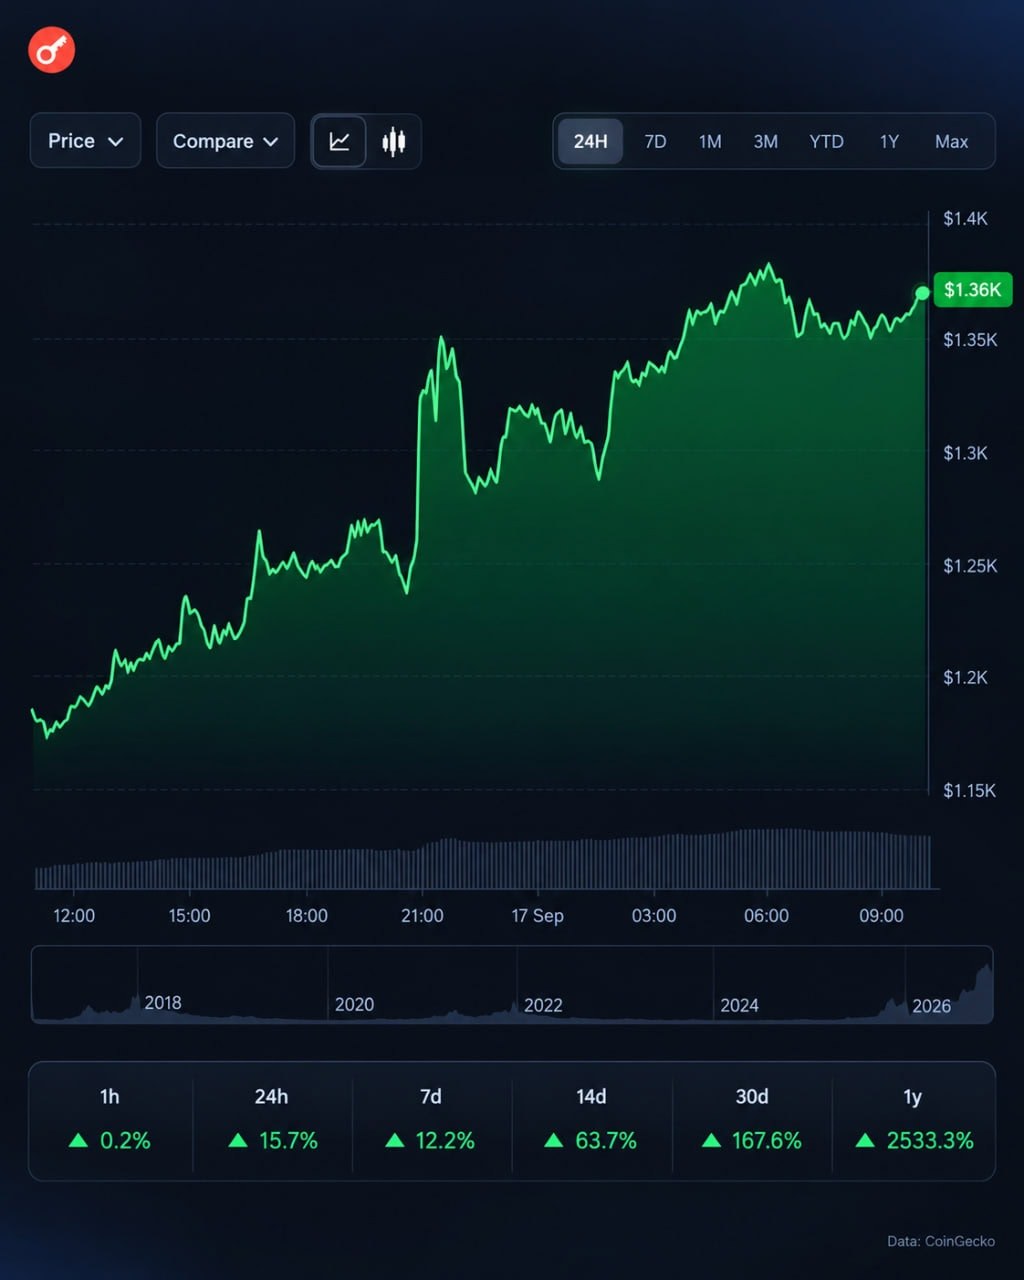Viewport: 1024px width, 1280px height.
Task: Select the 3M time range
Action: tap(766, 141)
